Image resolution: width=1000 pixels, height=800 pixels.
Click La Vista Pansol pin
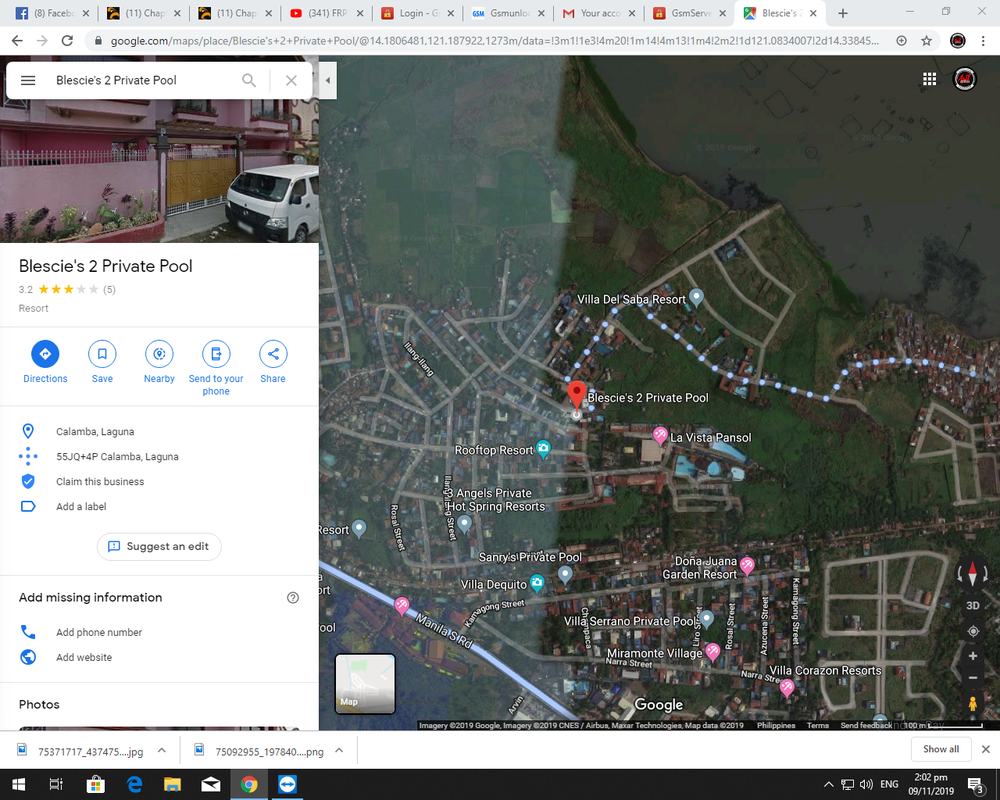point(660,436)
